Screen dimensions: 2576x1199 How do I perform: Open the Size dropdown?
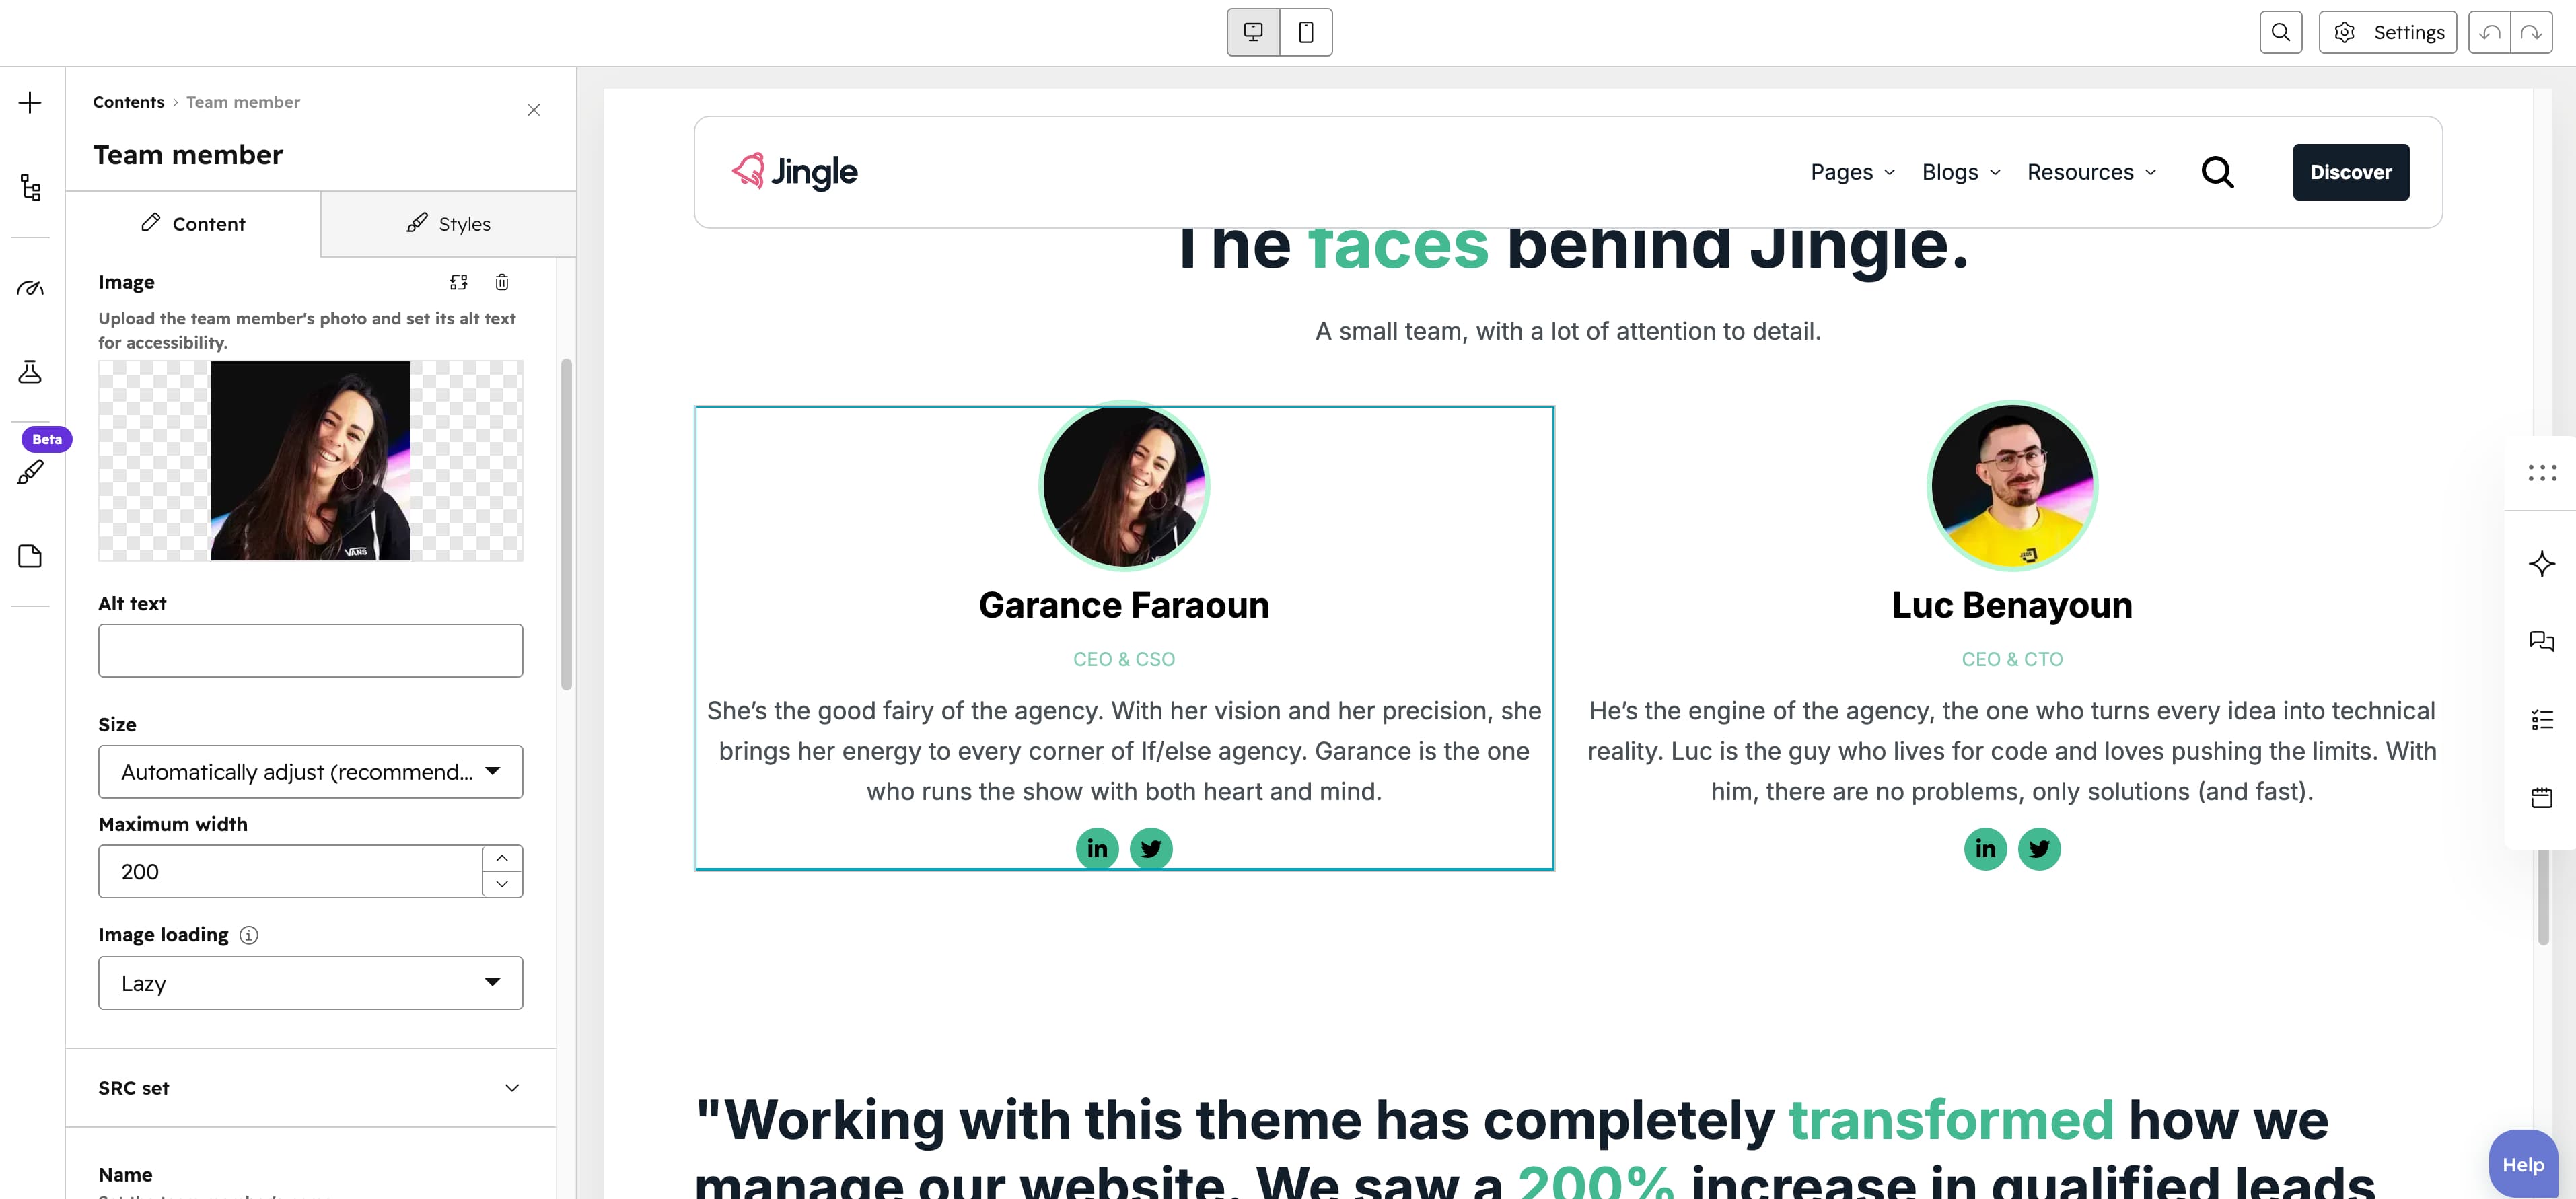coord(310,771)
